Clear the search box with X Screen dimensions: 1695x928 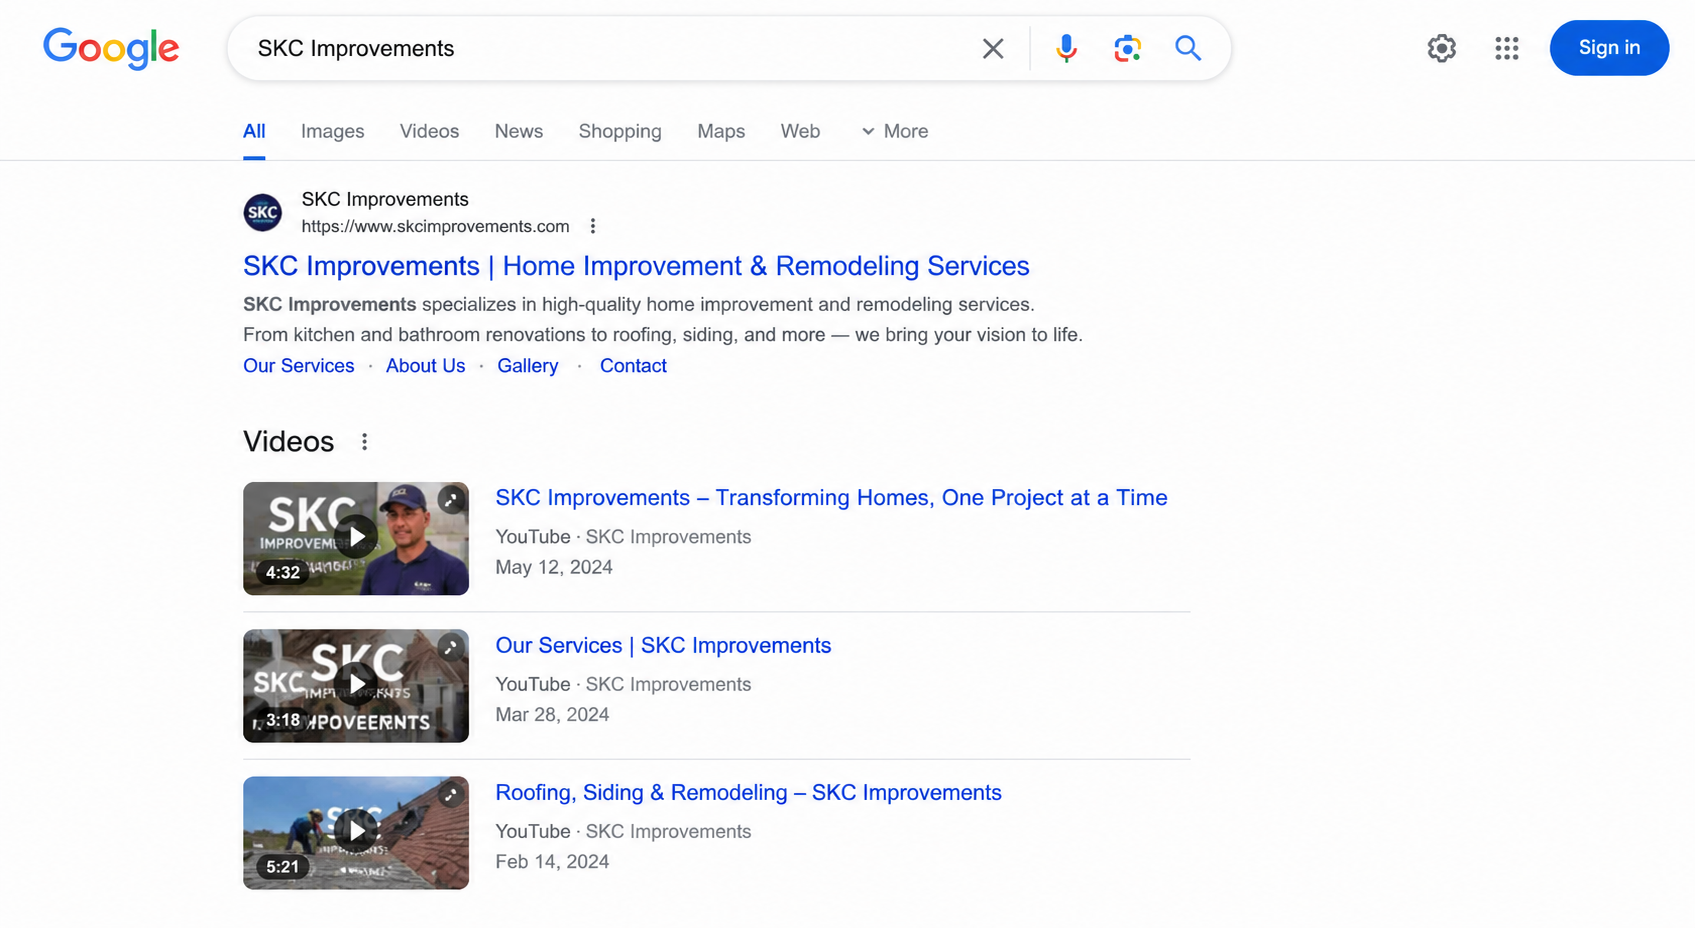pos(993,48)
